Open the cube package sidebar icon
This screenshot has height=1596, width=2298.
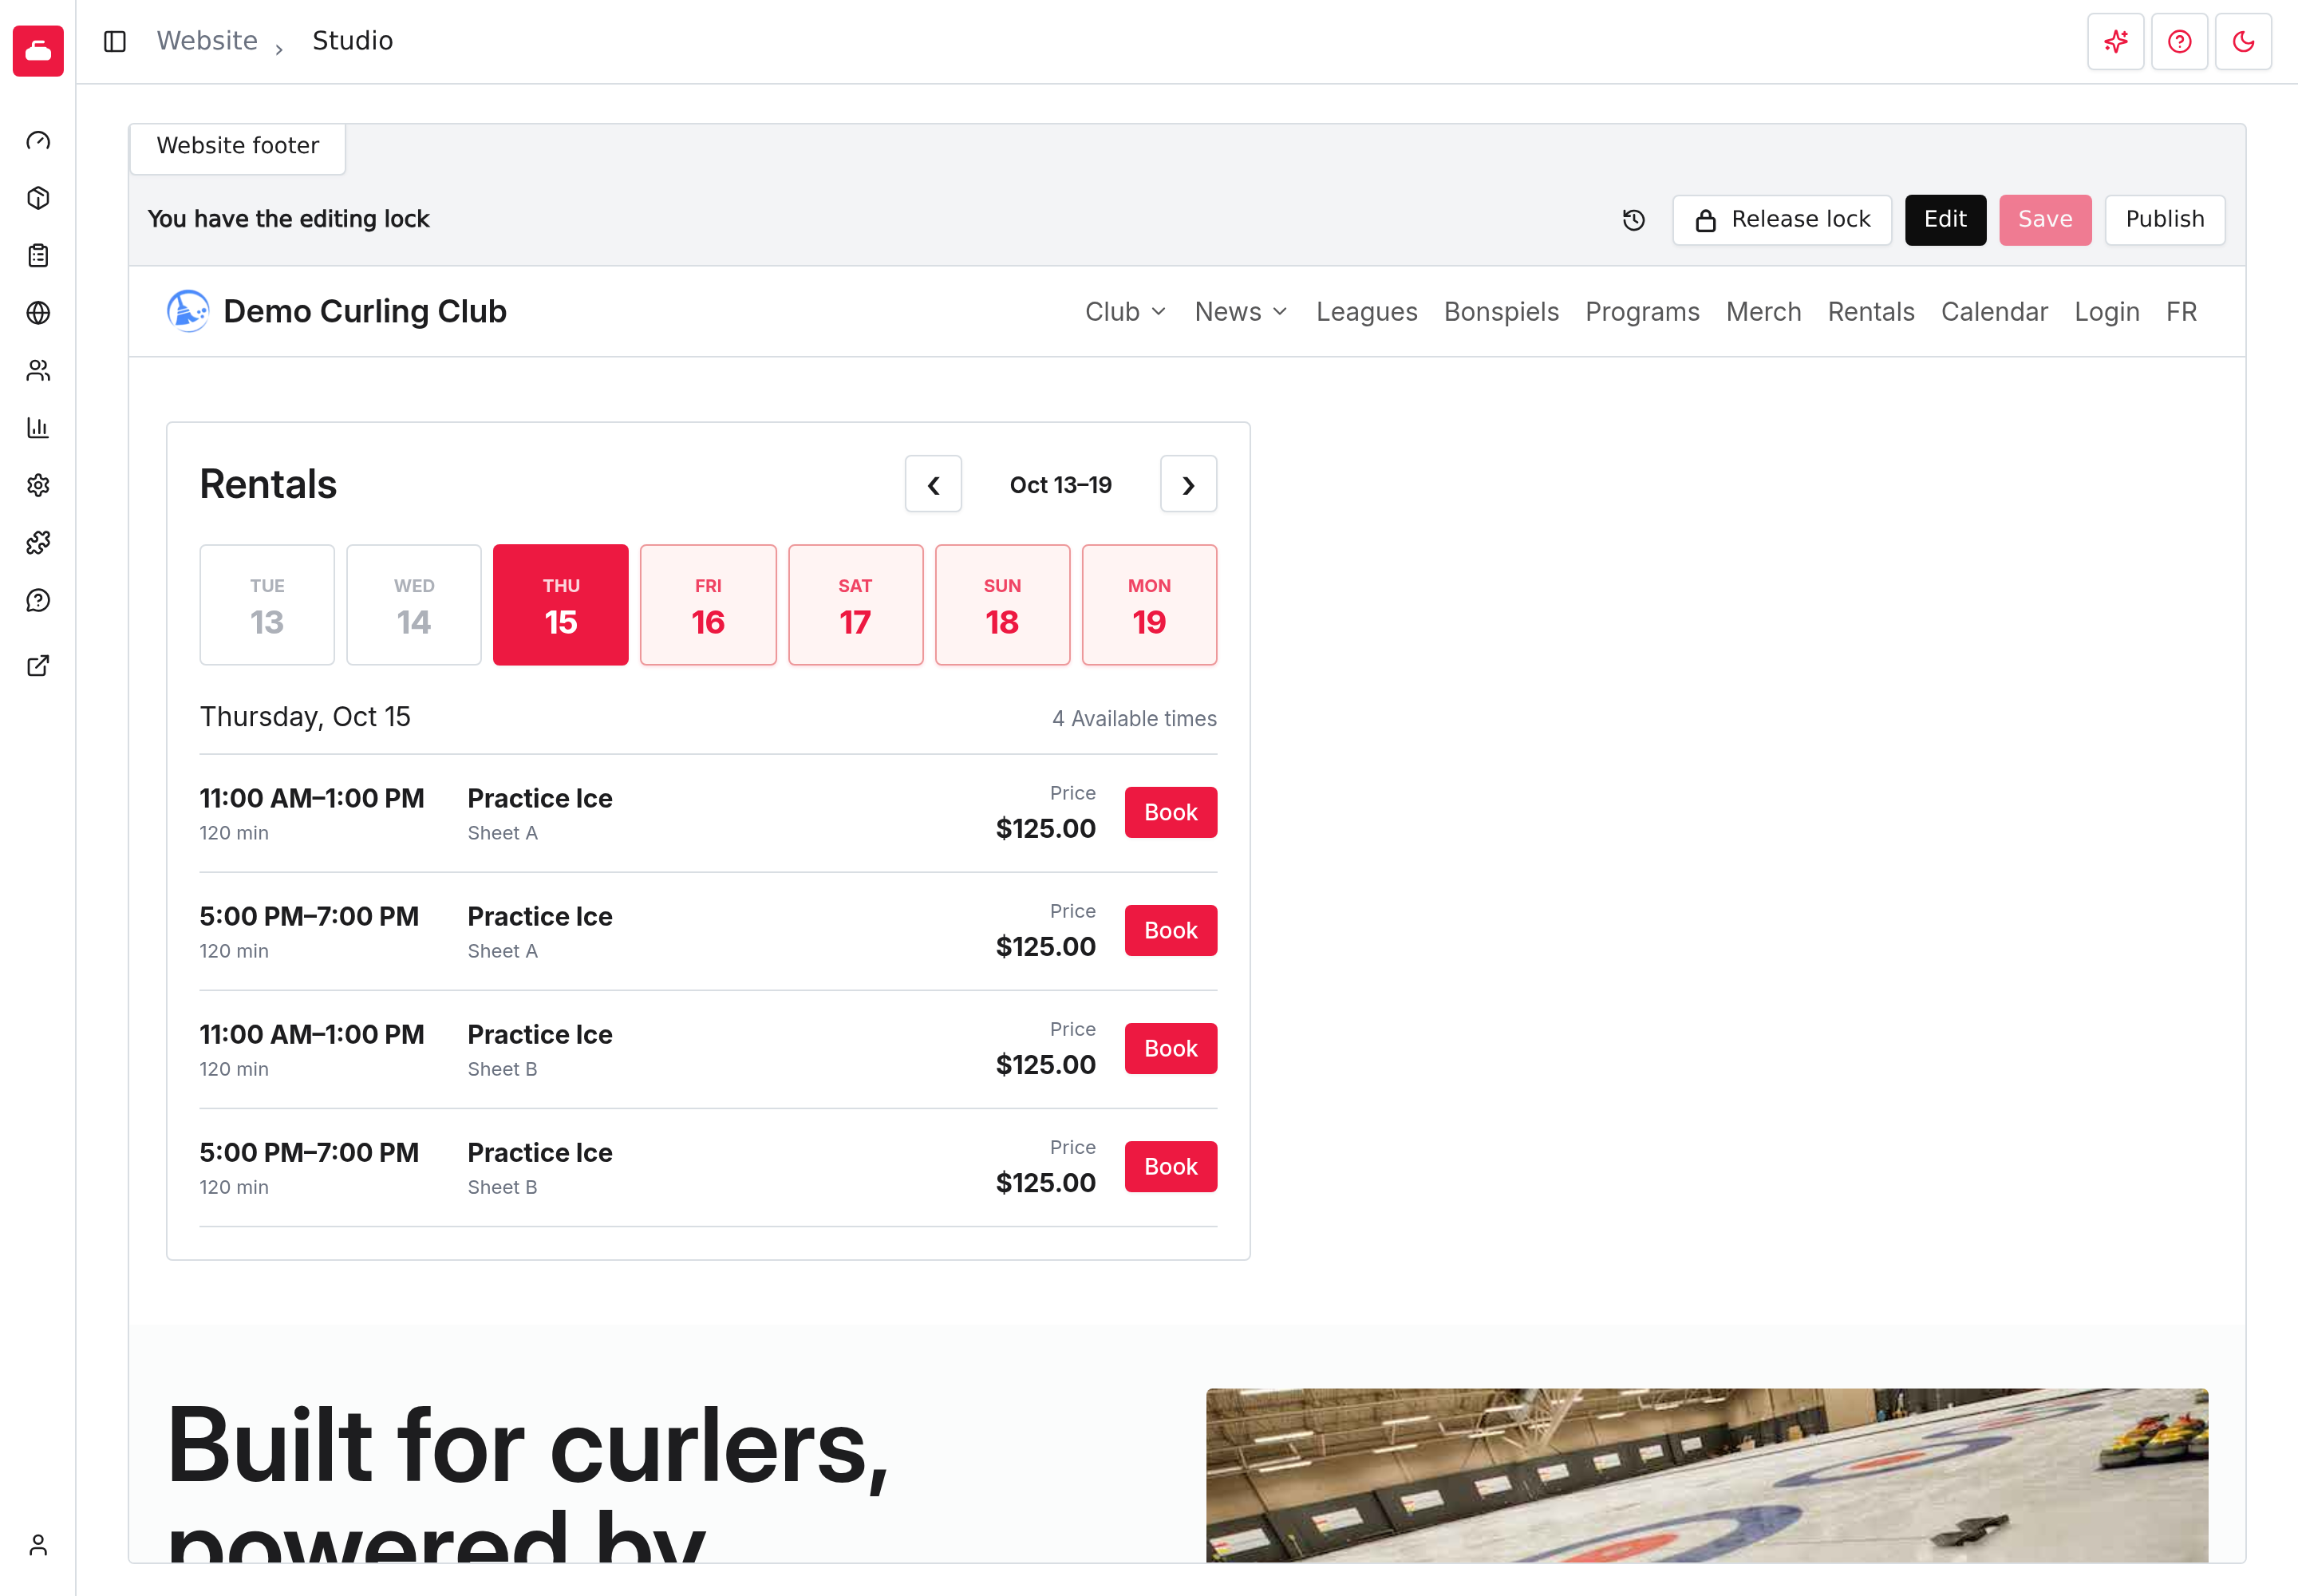pos(38,198)
